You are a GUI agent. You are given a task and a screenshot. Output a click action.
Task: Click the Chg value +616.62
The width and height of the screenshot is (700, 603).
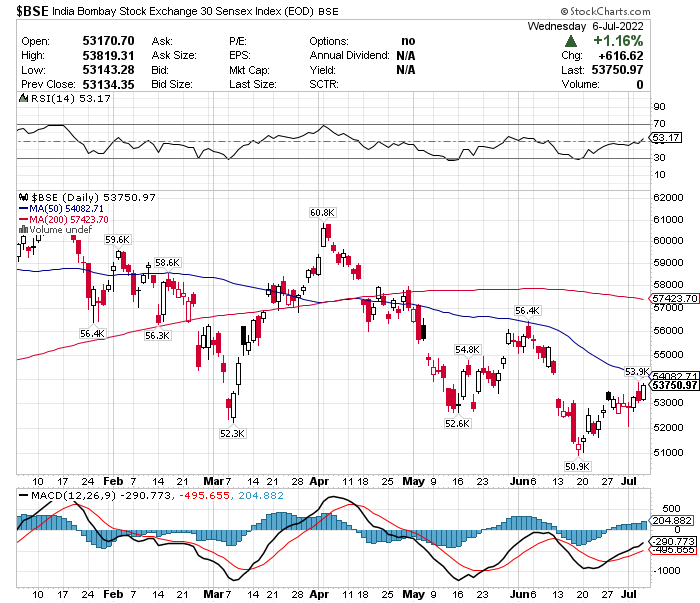[x=621, y=56]
